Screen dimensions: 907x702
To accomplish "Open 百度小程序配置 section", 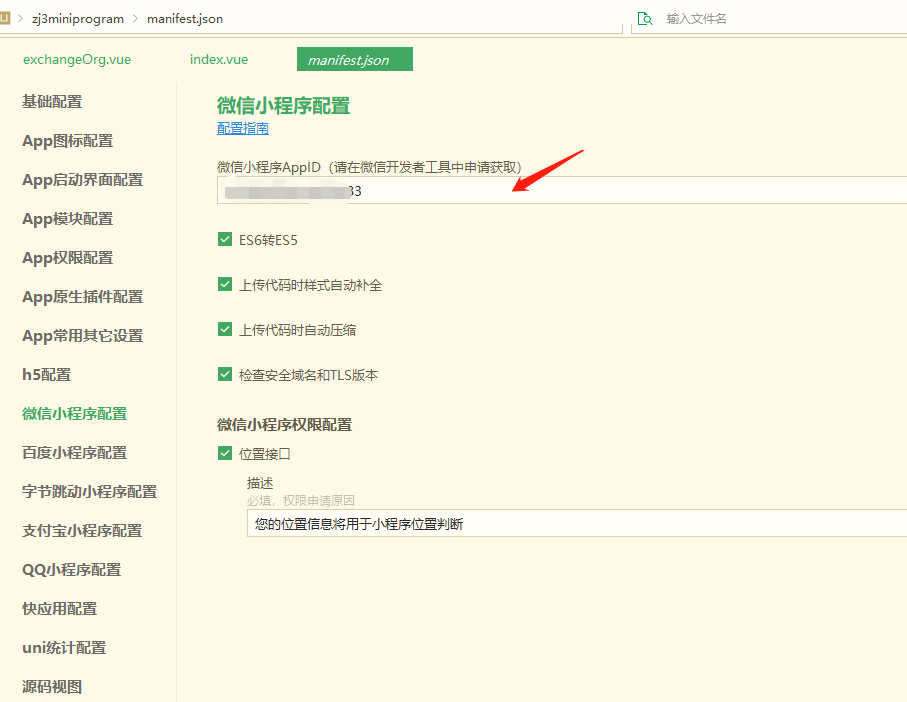I will [75, 453].
